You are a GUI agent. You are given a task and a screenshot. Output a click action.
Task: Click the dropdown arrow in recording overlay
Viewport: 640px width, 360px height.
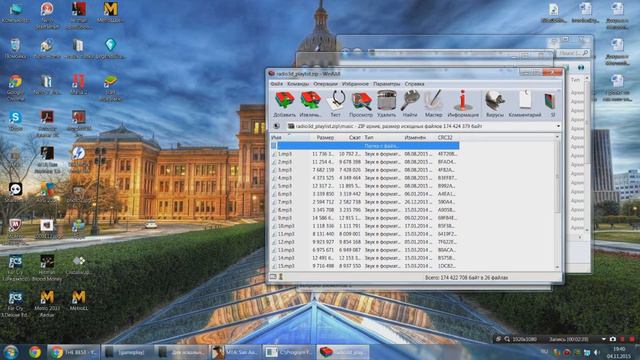[604, 339]
